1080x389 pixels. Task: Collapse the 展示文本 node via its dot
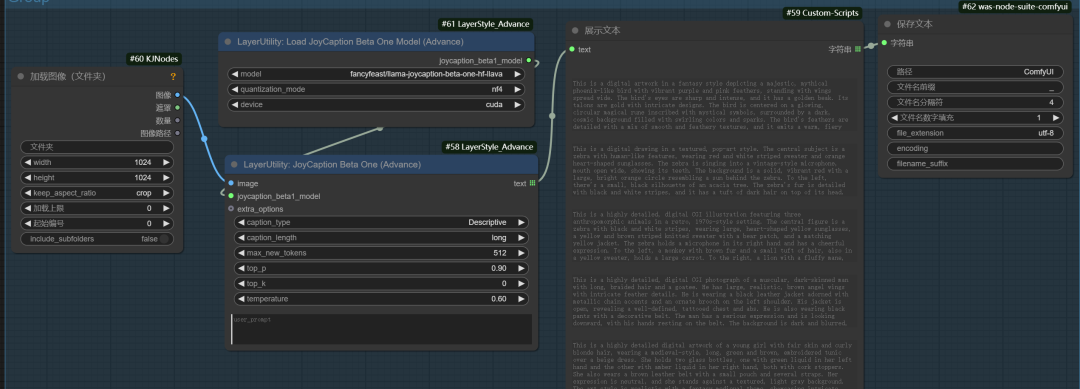click(x=575, y=30)
